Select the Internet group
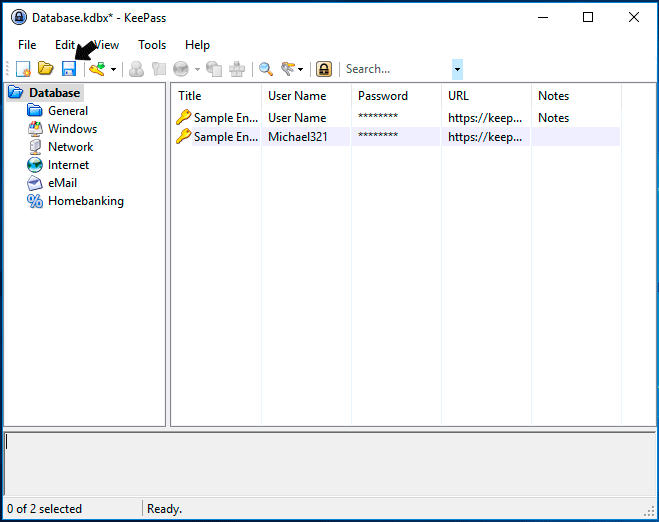Screen dimensions: 659x522 click(x=68, y=165)
